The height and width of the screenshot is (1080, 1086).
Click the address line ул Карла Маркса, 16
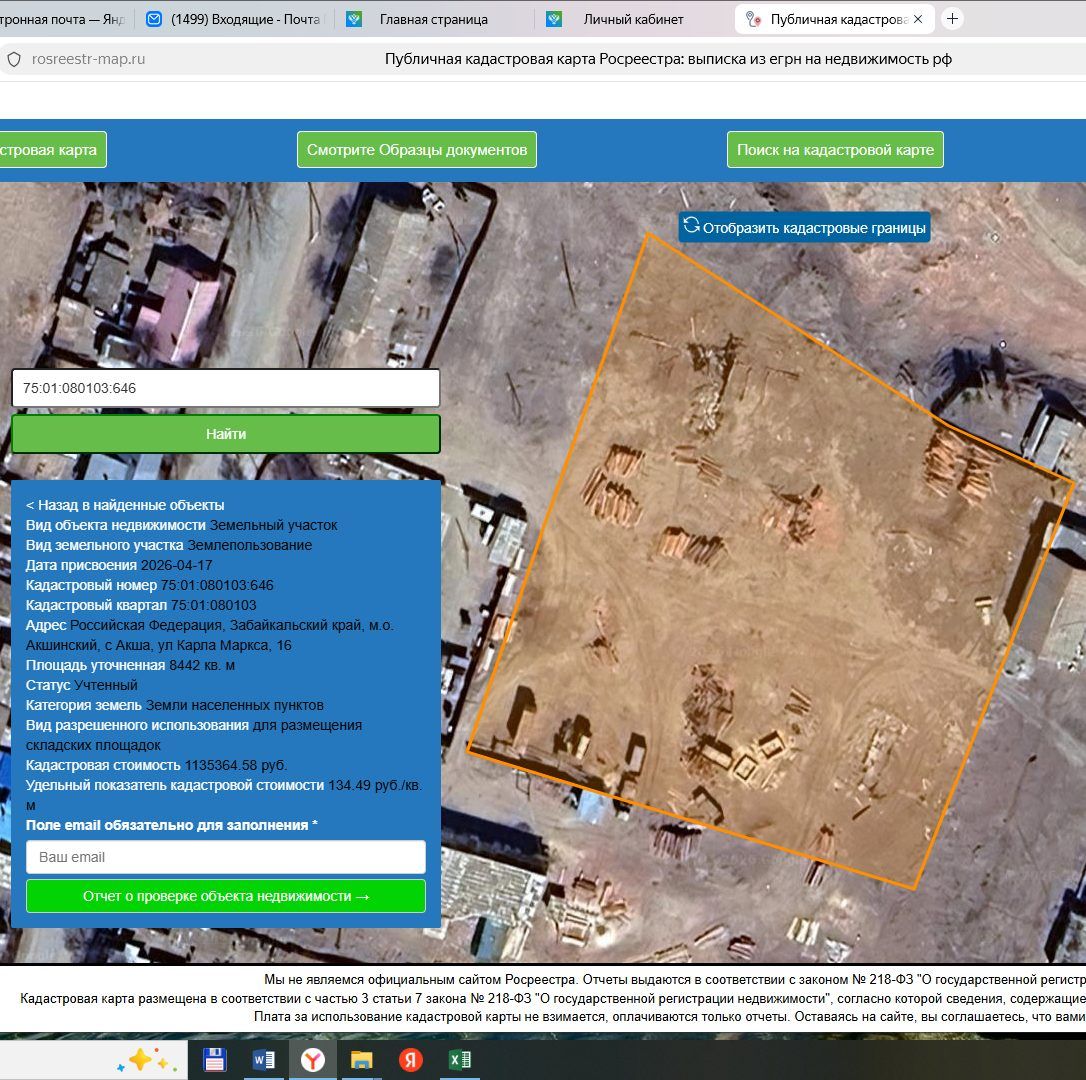pyautogui.click(x=226, y=645)
